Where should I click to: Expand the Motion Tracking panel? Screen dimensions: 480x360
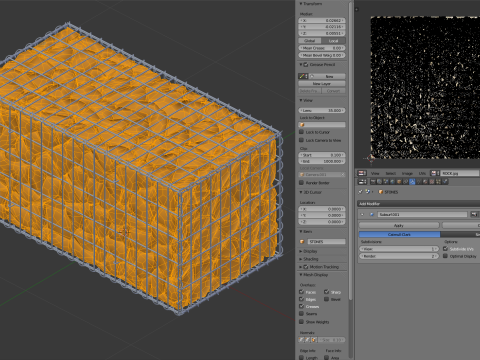(301, 267)
